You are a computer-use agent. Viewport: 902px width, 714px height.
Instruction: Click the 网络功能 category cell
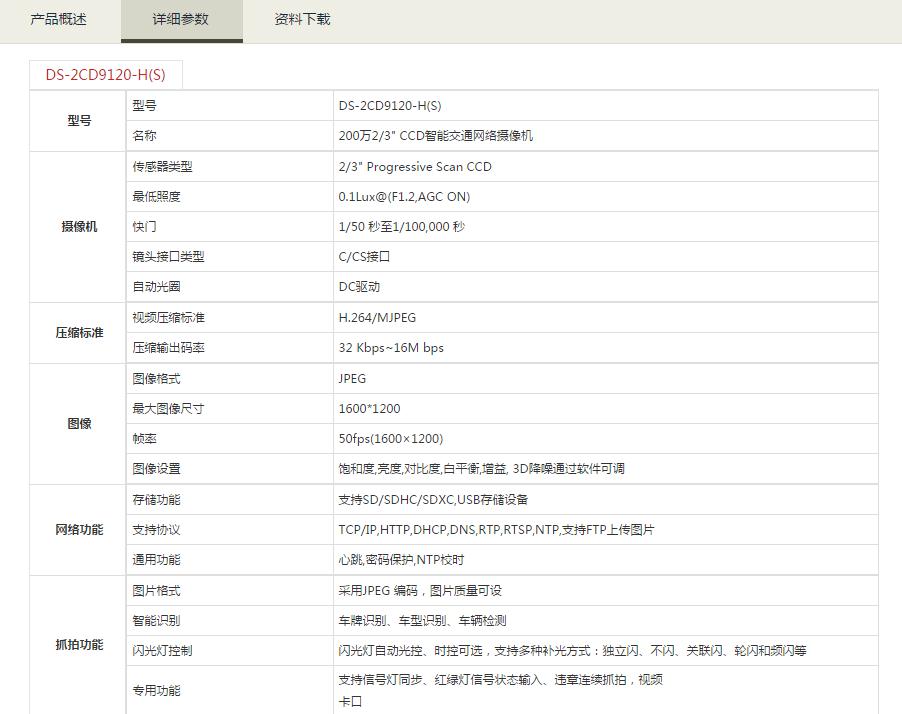pos(79,530)
